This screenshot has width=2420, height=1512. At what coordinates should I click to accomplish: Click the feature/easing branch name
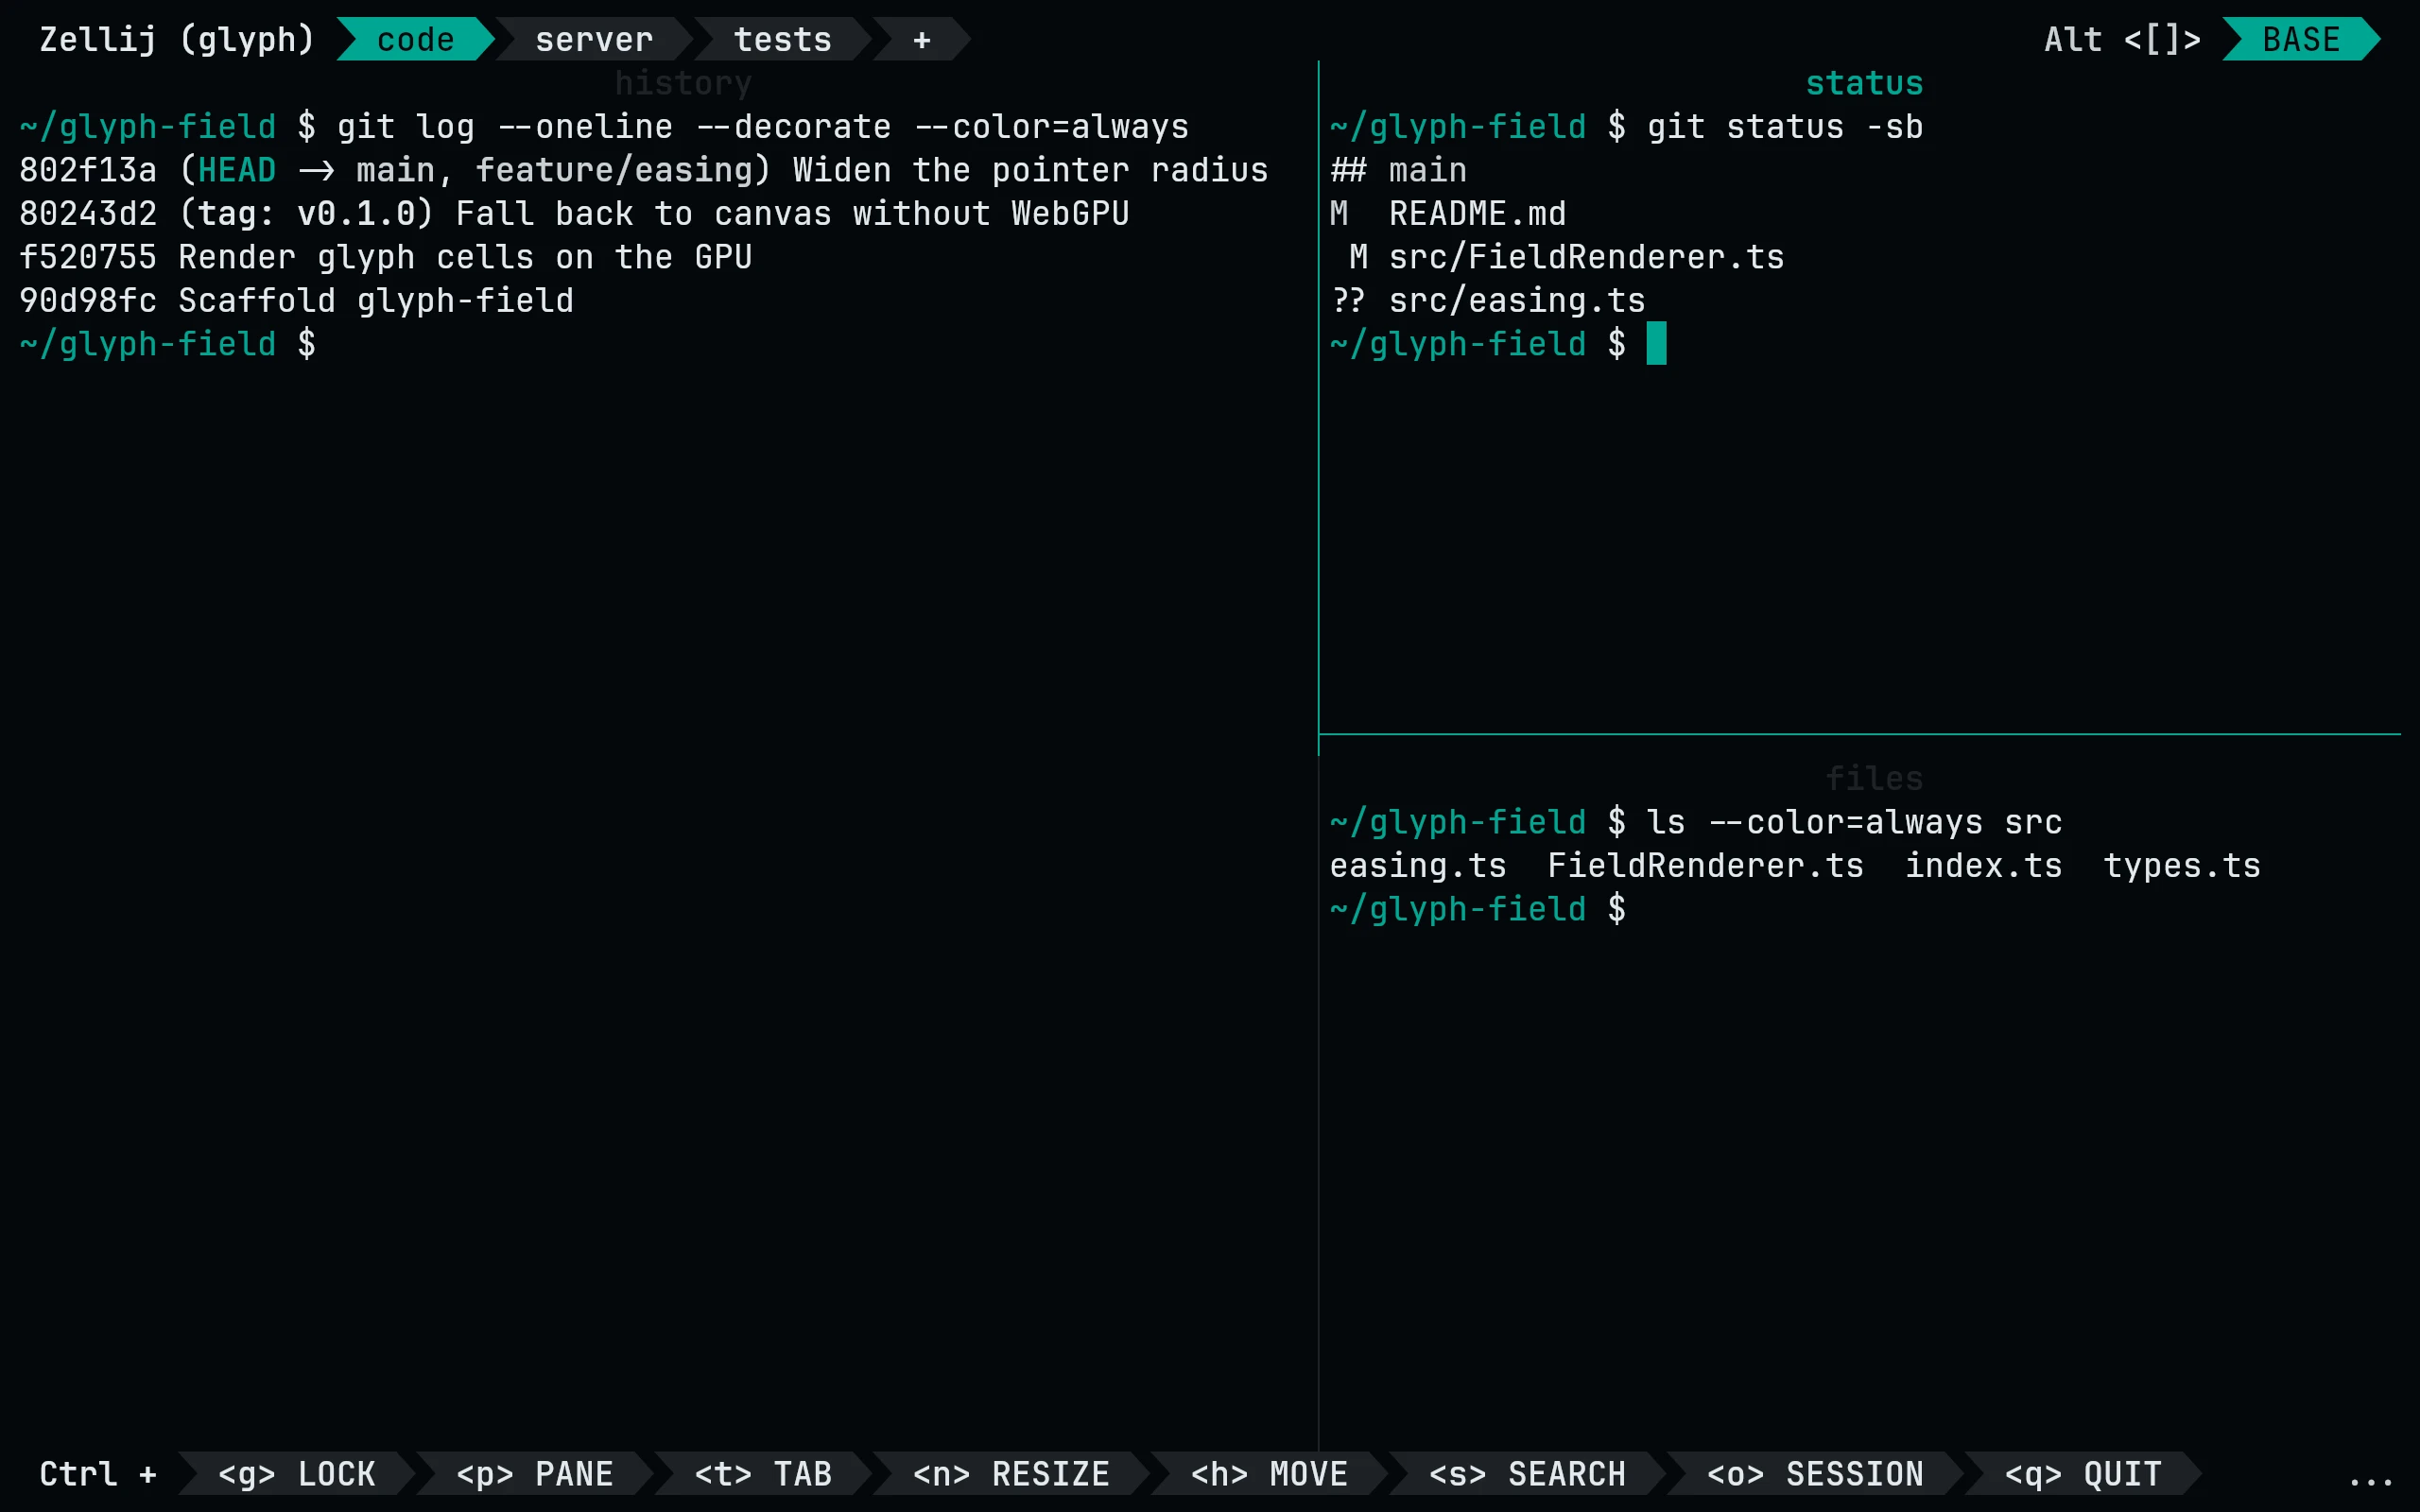point(614,170)
